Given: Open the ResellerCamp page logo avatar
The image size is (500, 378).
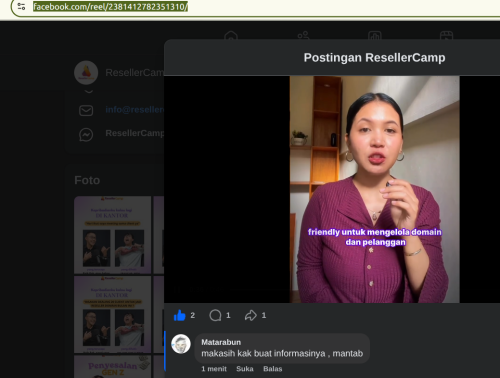Looking at the screenshot, I should point(86,72).
